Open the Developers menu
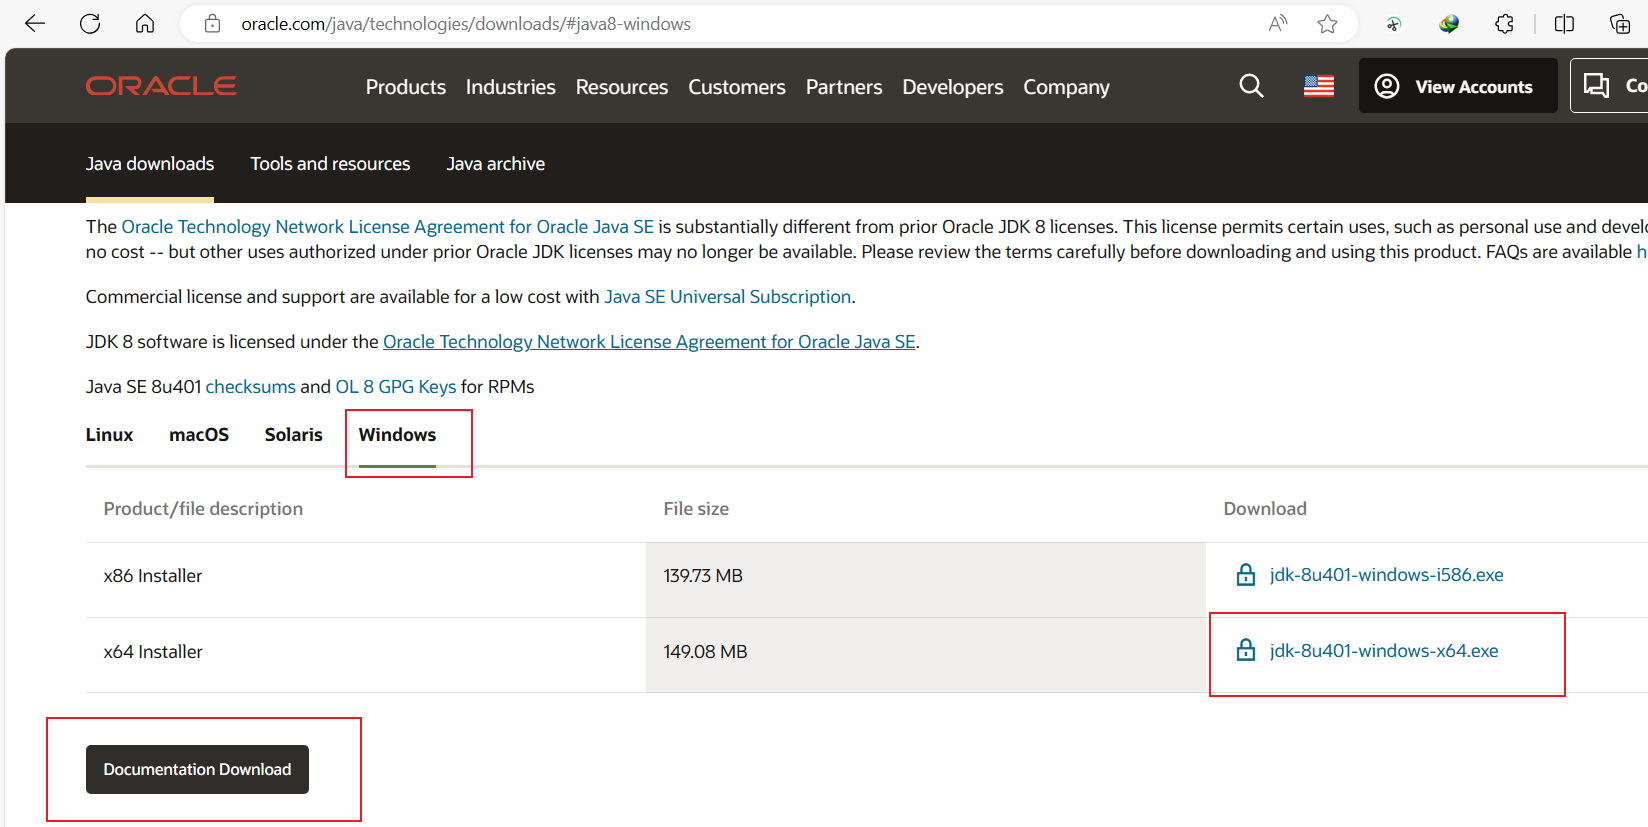The image size is (1648, 827). click(x=953, y=87)
